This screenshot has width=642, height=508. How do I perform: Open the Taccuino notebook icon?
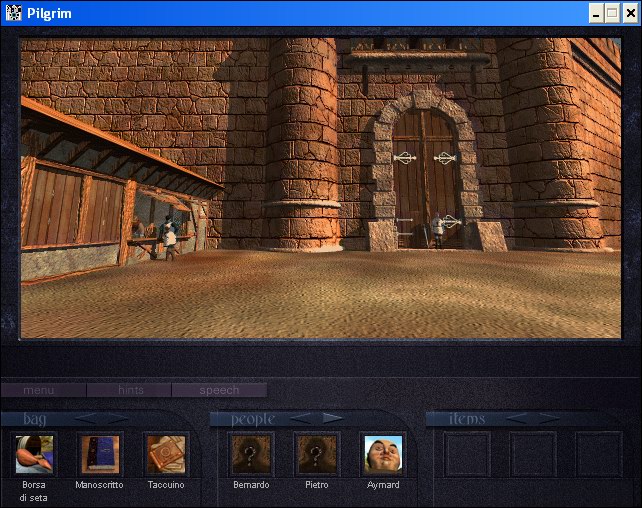[166, 454]
